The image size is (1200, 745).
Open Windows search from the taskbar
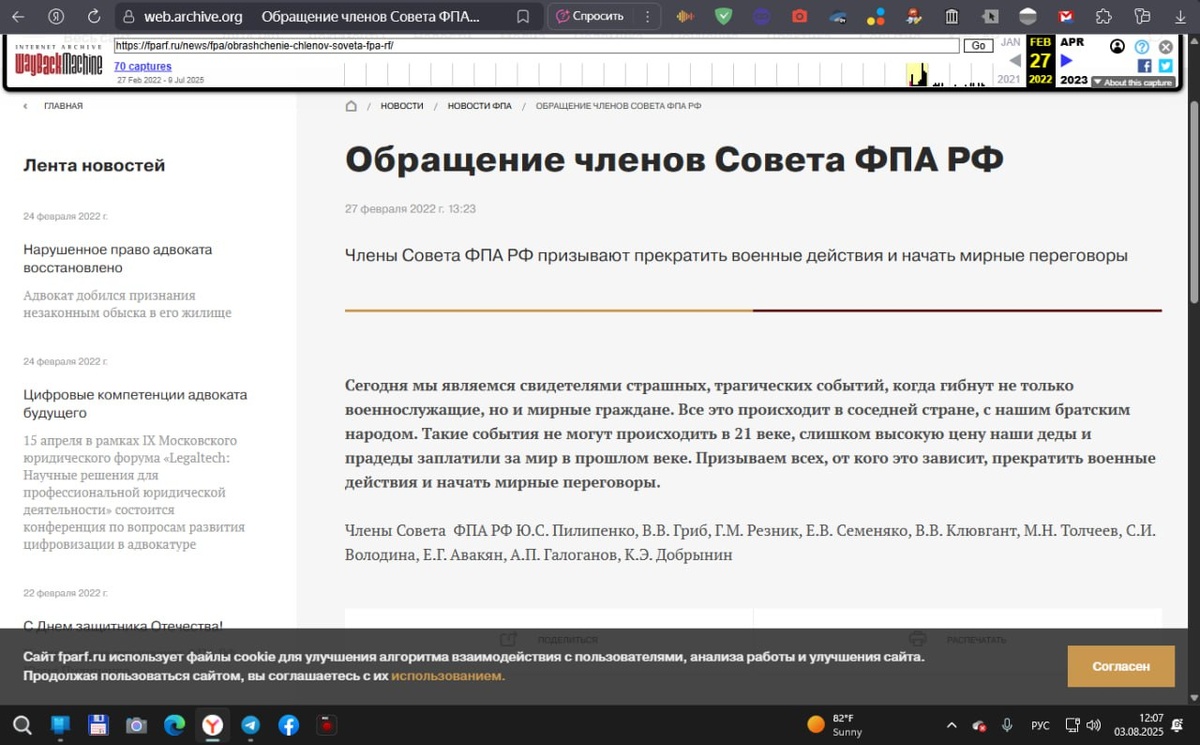22,725
